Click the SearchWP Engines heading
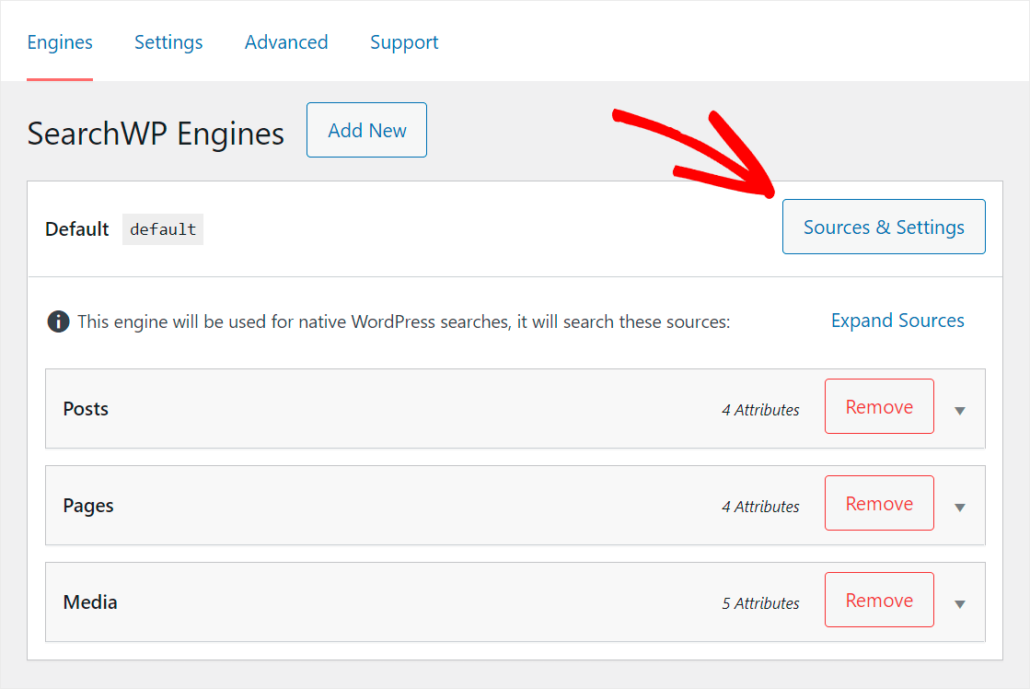 tap(155, 133)
